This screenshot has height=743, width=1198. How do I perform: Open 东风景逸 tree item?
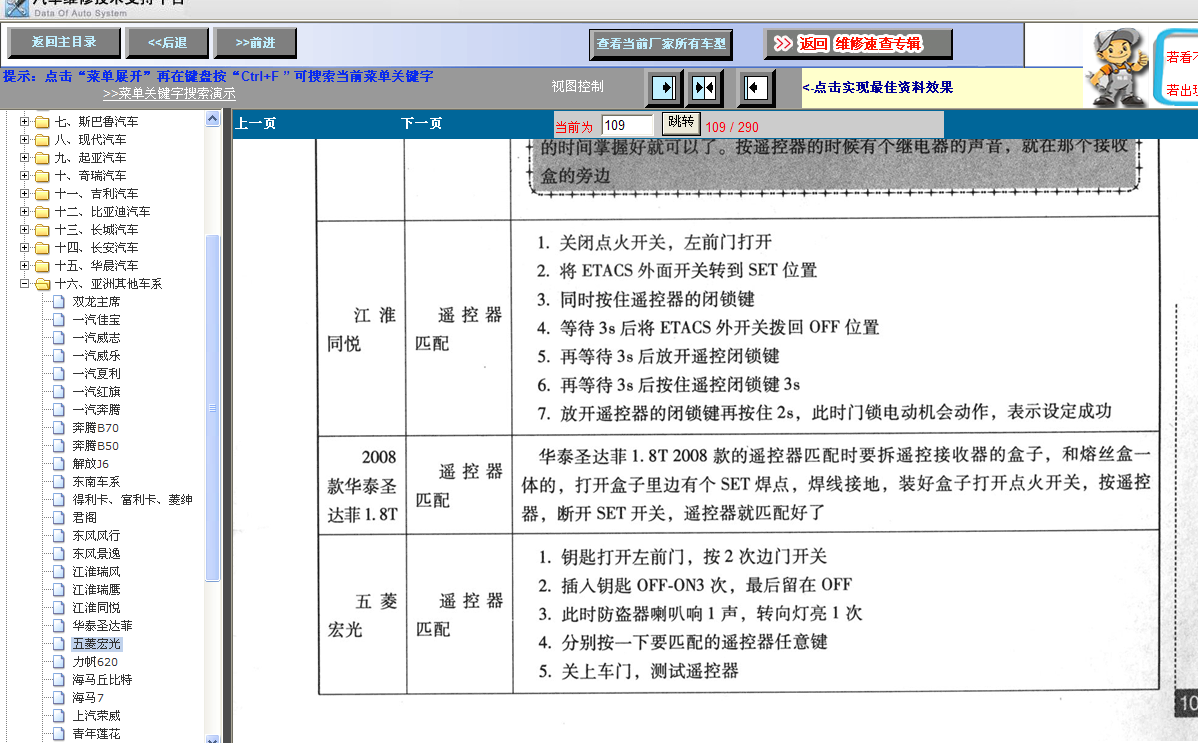[x=96, y=553]
